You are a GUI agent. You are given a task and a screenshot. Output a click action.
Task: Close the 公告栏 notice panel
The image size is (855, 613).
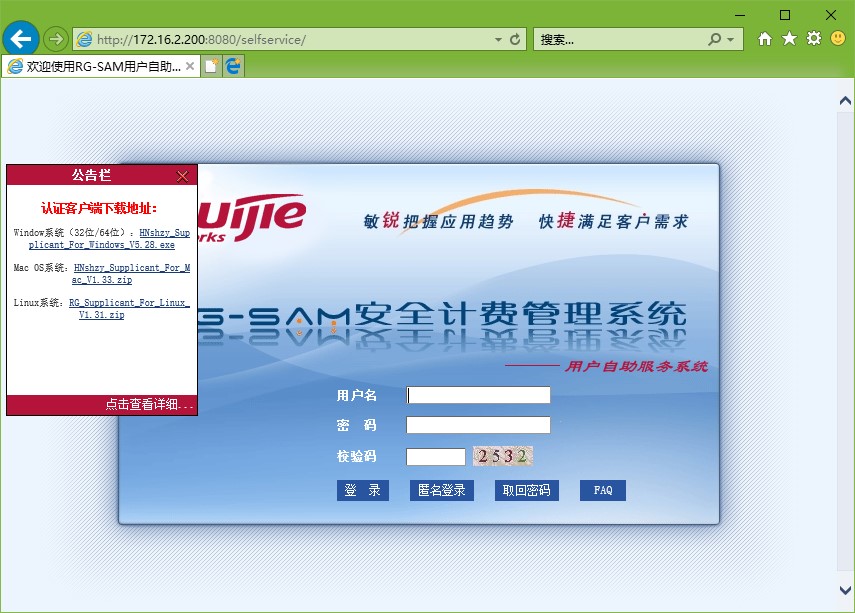pyautogui.click(x=183, y=176)
